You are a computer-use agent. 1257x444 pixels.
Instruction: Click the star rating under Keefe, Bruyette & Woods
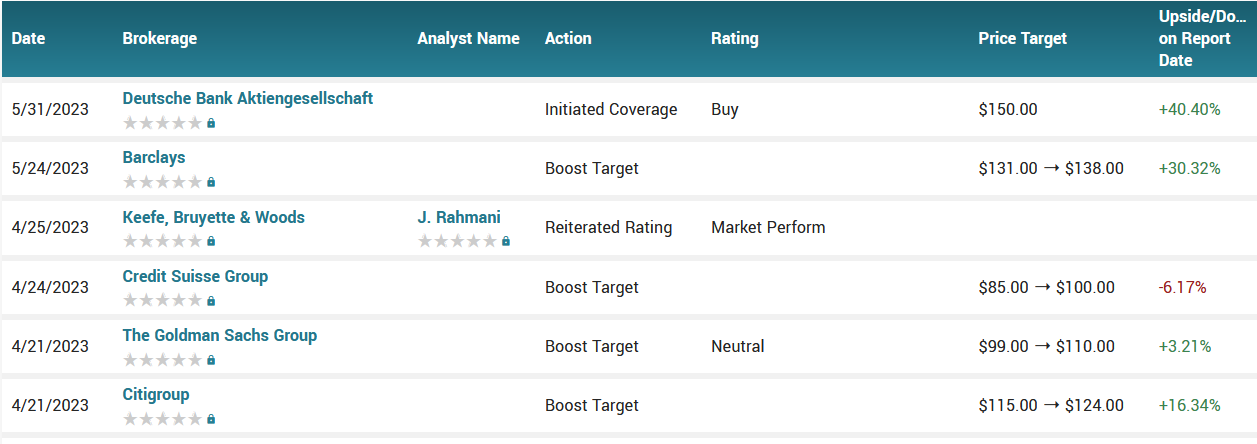(162, 242)
